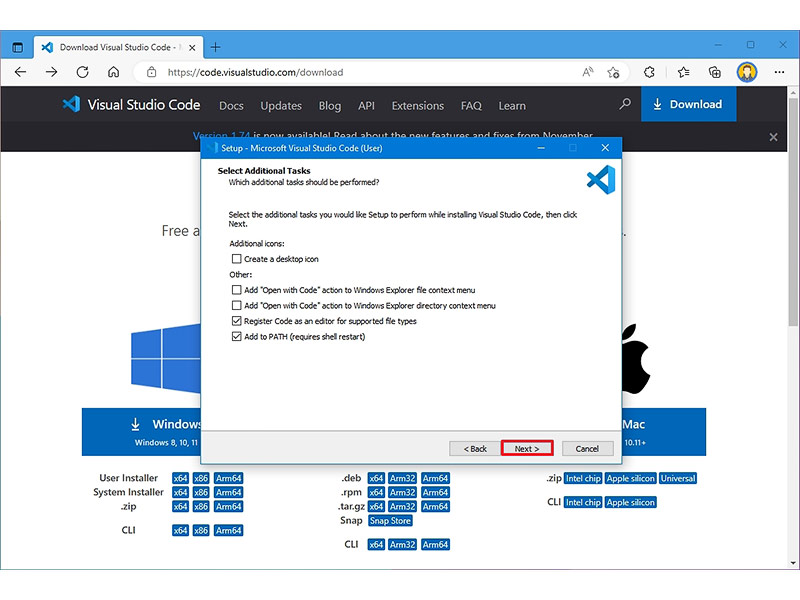Open browser Extensions puzzle icon
Viewport: 800px width, 600px height.
click(x=649, y=72)
